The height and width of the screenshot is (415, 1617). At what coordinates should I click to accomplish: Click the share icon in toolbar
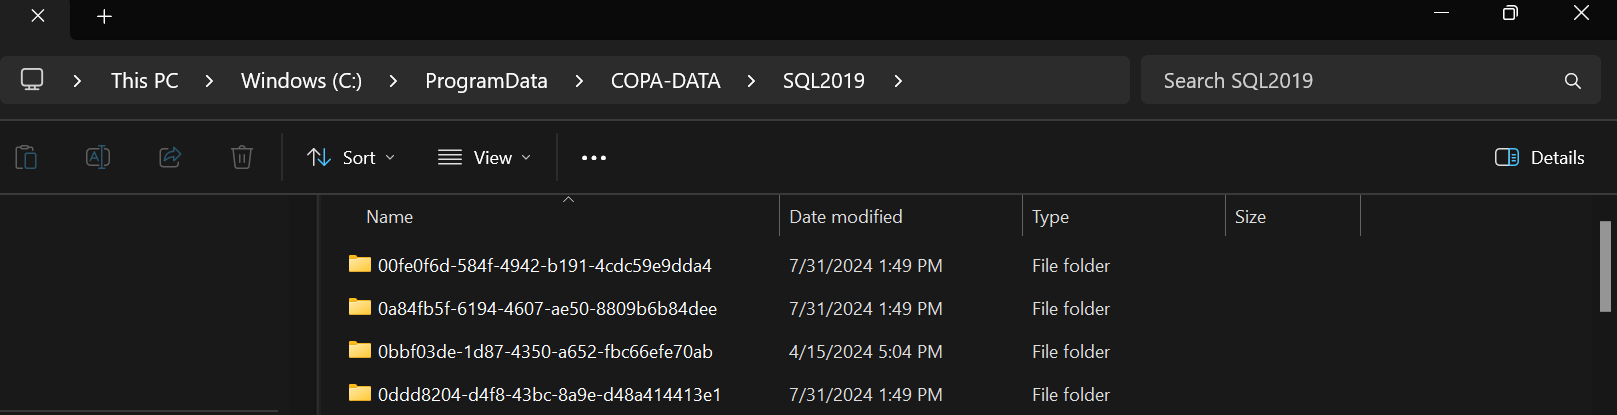[x=170, y=157]
